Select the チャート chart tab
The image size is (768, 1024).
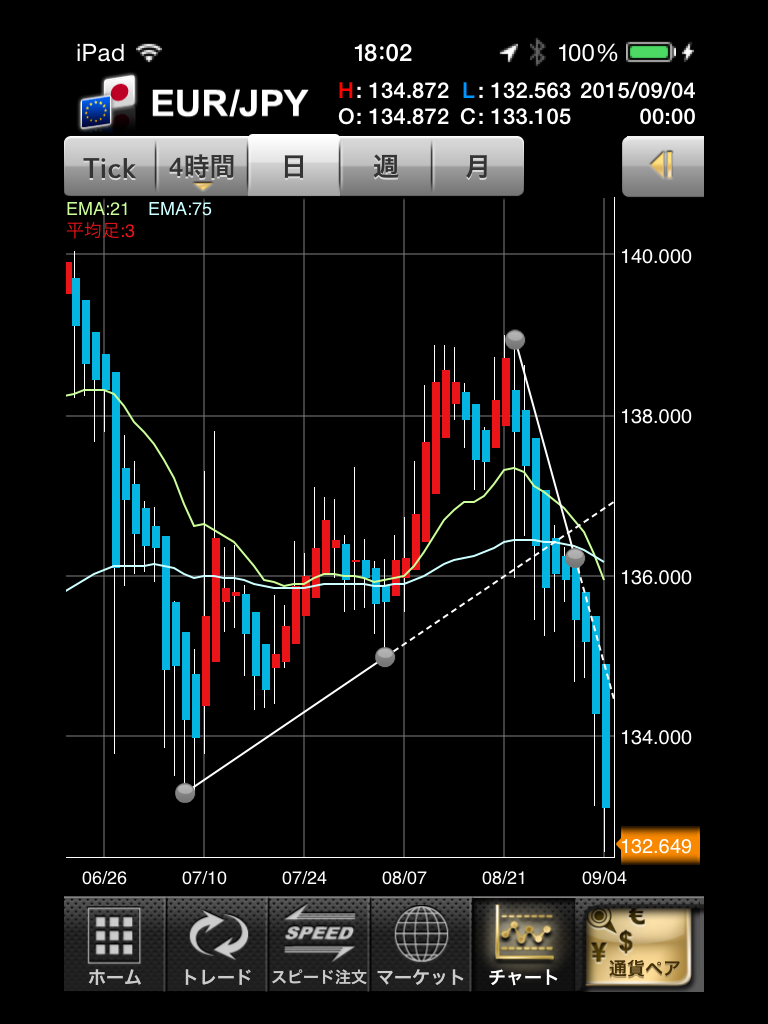click(x=523, y=944)
